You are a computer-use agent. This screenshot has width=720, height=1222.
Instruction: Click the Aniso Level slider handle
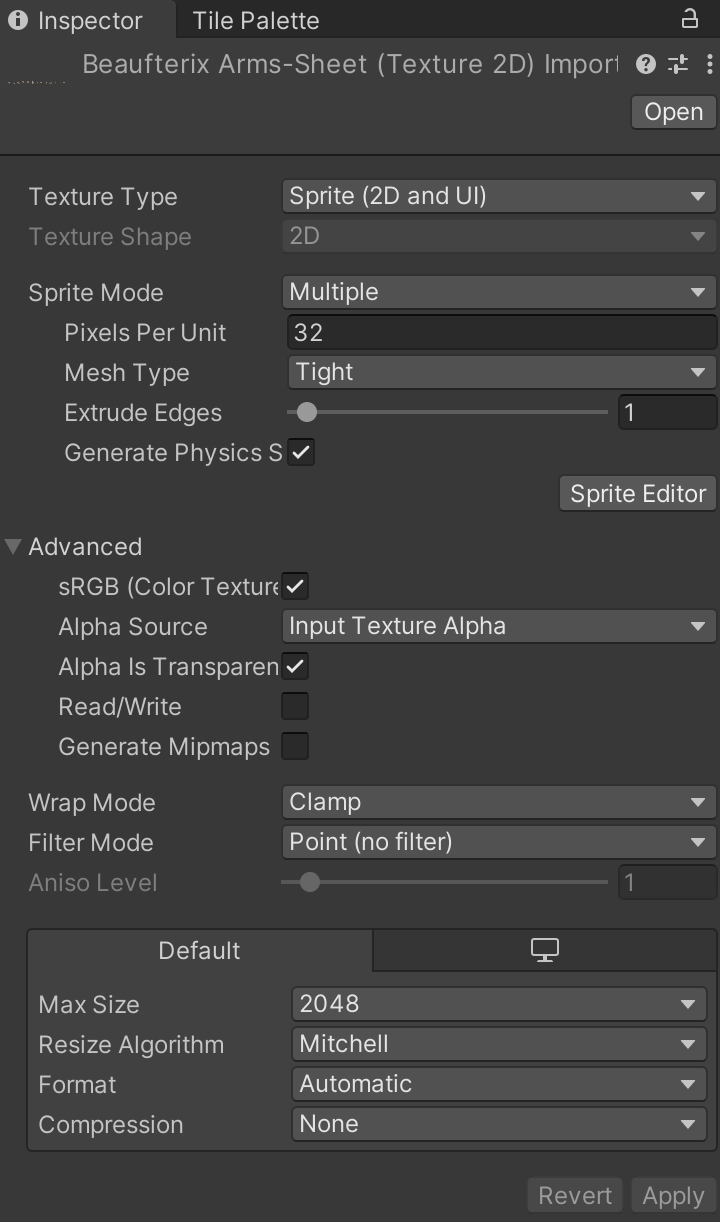[x=309, y=882]
